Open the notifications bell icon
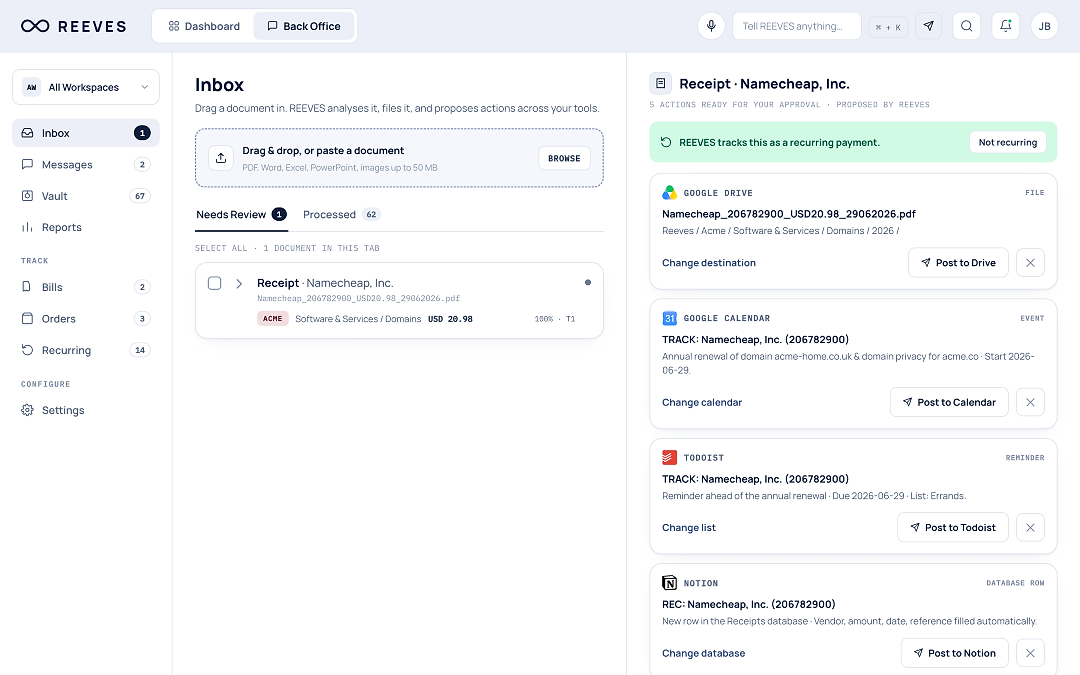 click(1006, 26)
